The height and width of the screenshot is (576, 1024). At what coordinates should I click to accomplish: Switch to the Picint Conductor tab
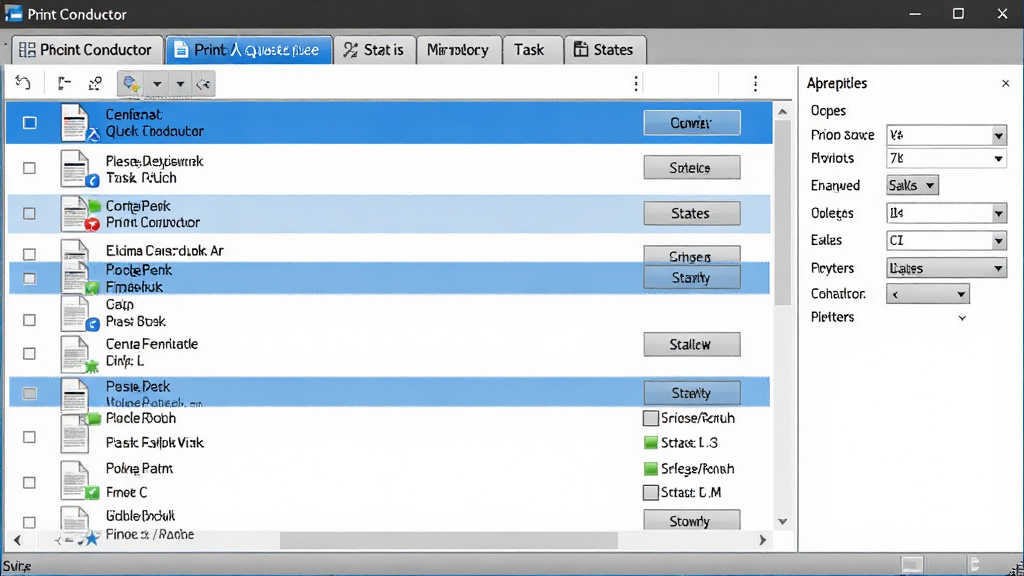pos(86,50)
